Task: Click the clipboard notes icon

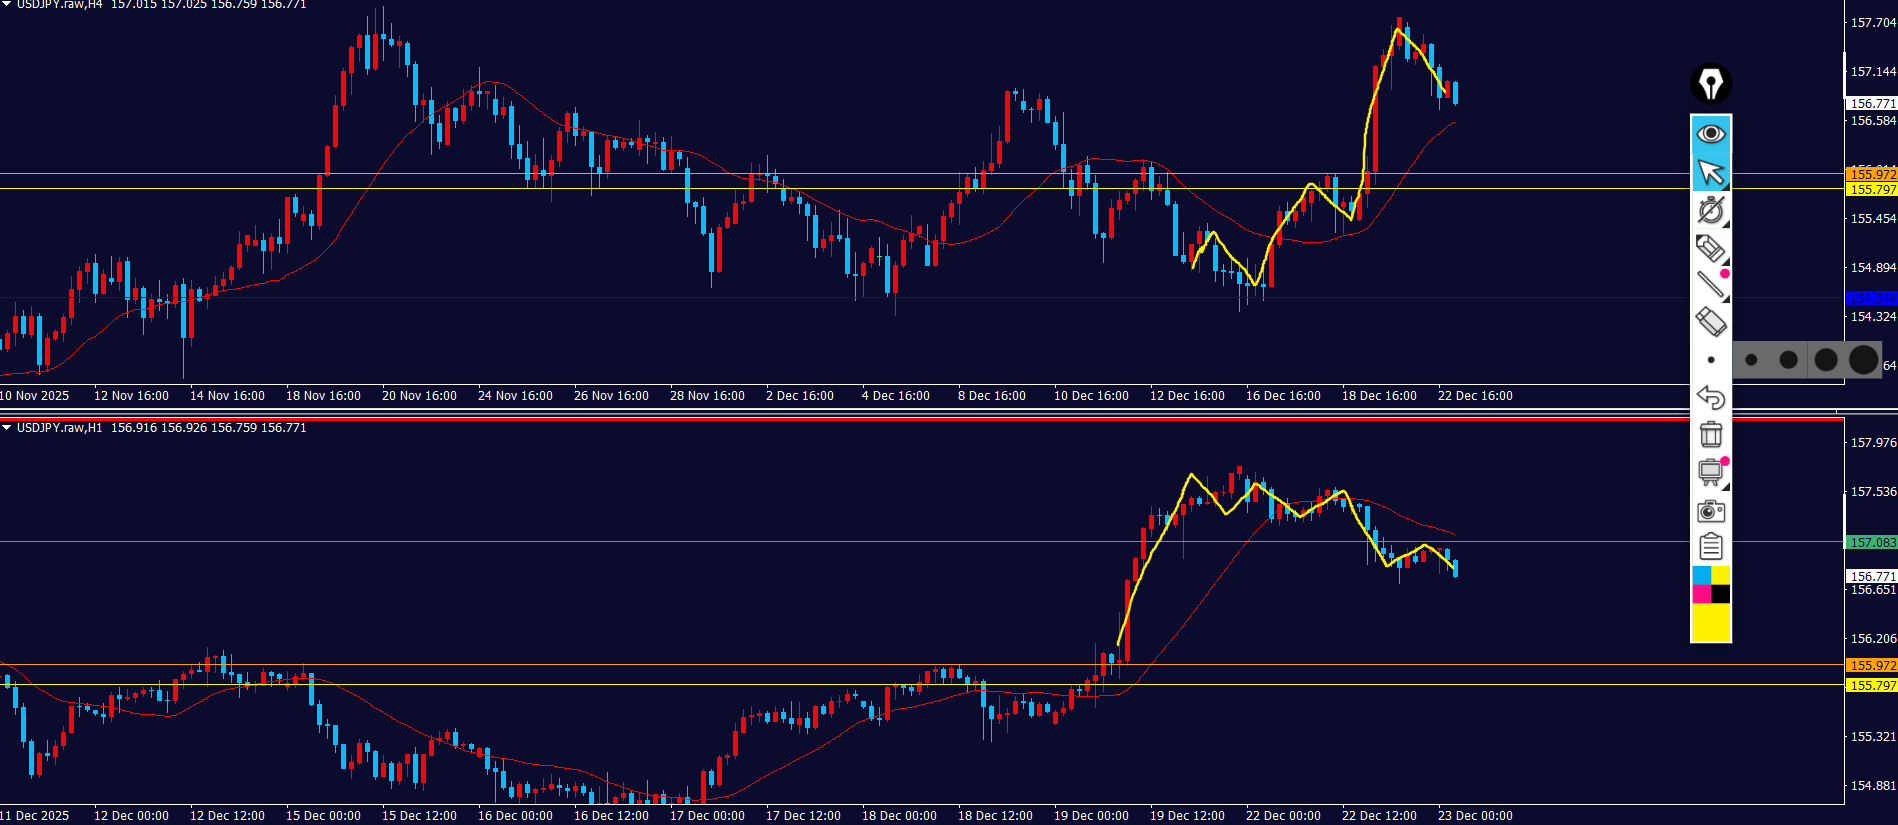Action: pyautogui.click(x=1710, y=547)
